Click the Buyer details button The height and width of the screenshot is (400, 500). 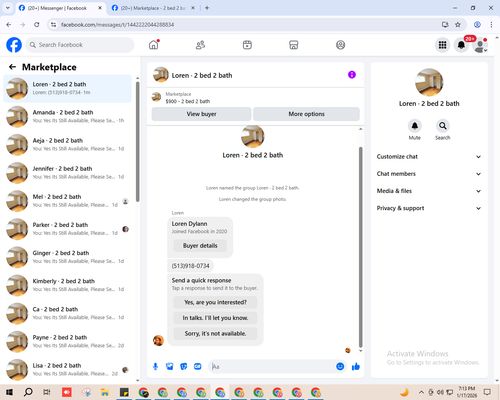pos(200,246)
